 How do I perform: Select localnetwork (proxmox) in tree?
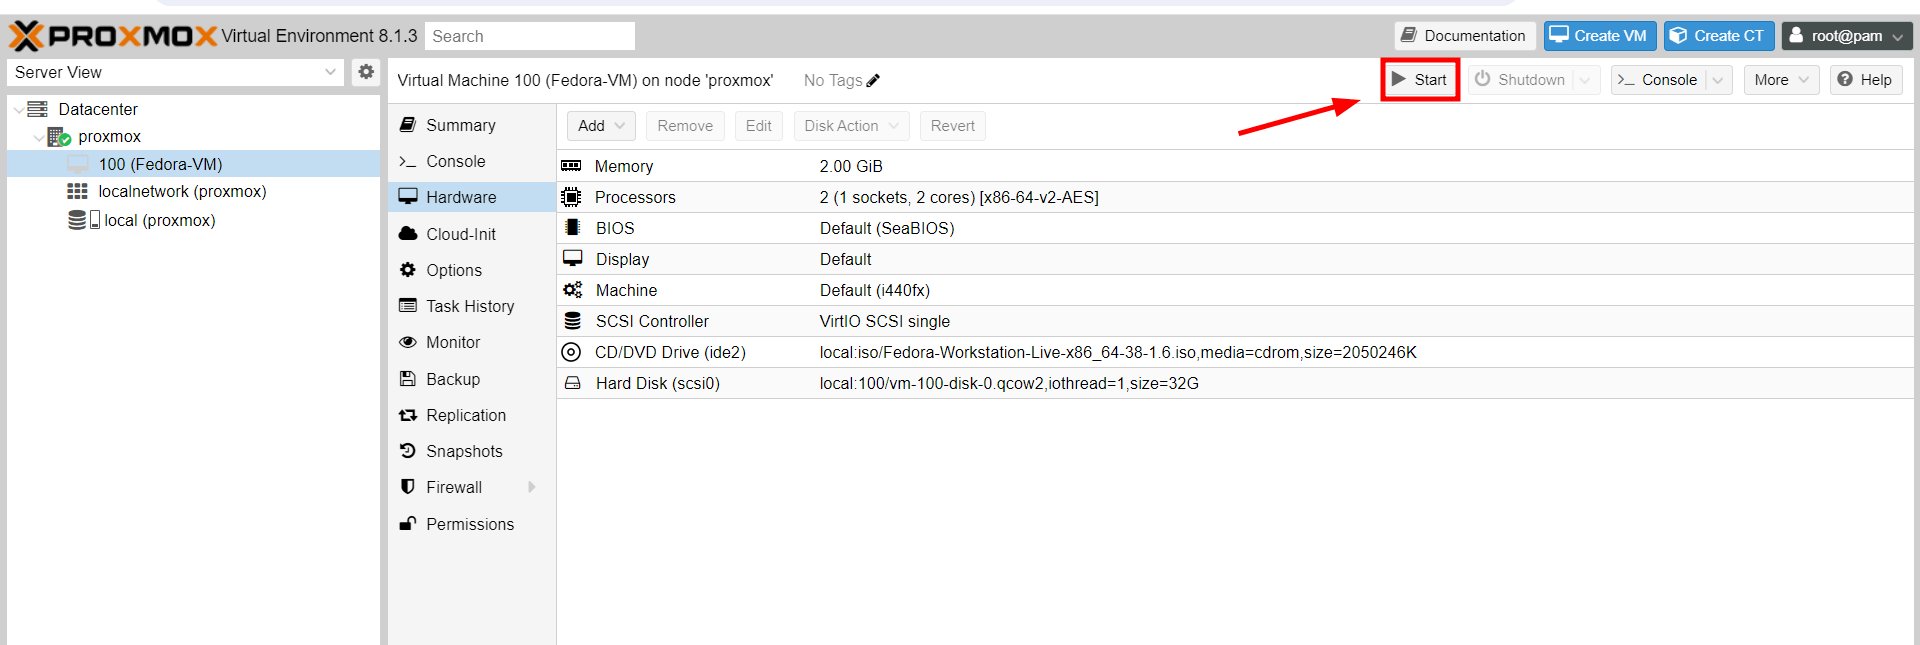(182, 191)
